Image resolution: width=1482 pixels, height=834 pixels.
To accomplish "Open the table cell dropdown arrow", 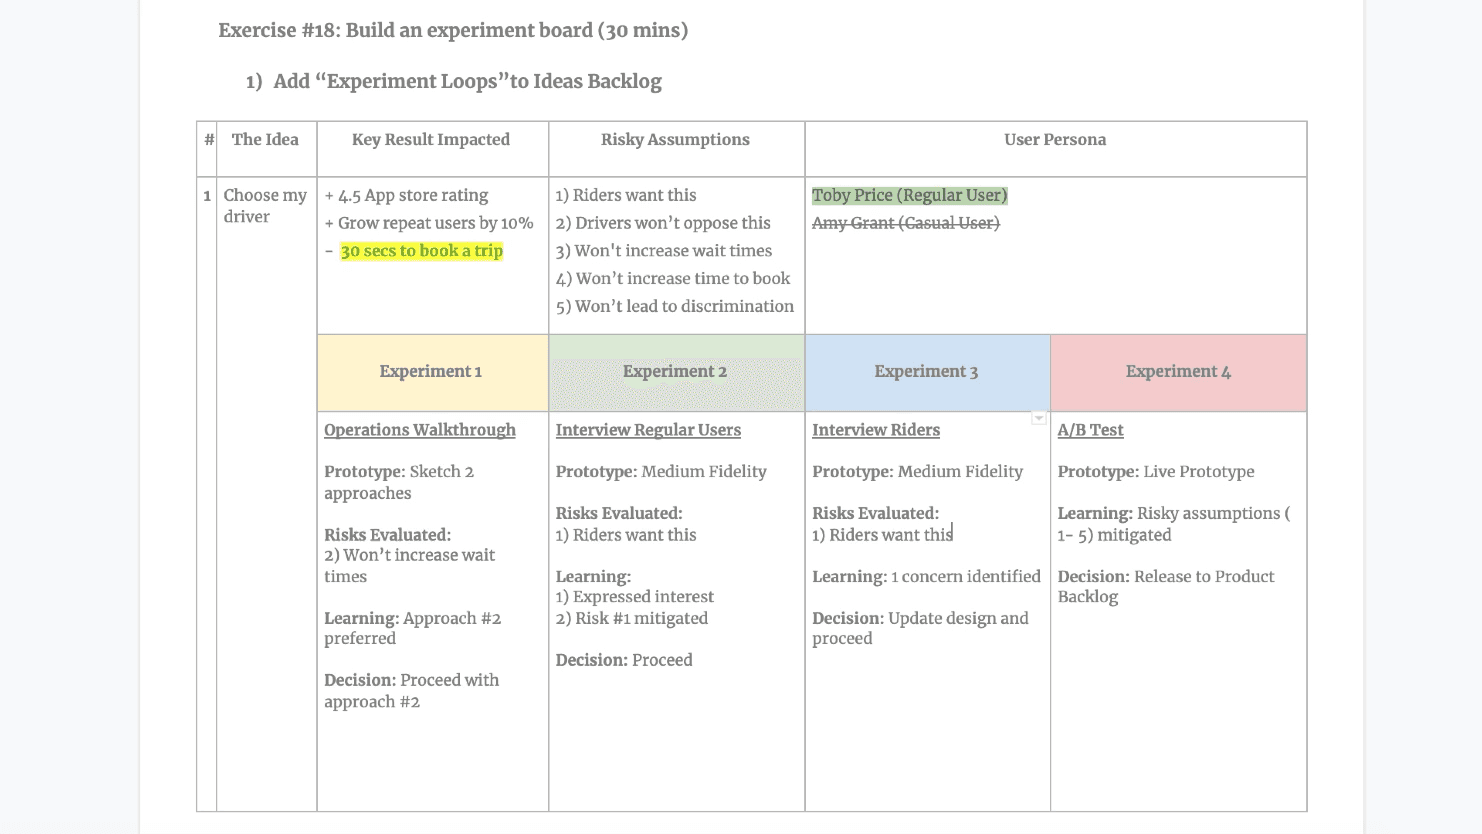I will point(1039,418).
